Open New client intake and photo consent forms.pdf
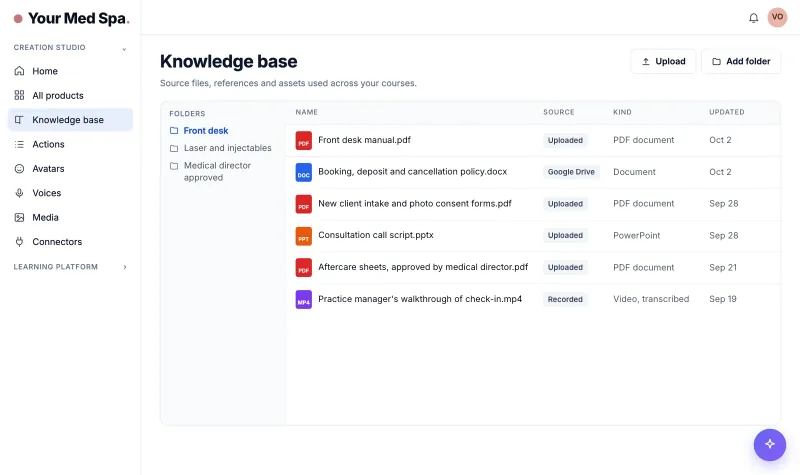 point(415,204)
